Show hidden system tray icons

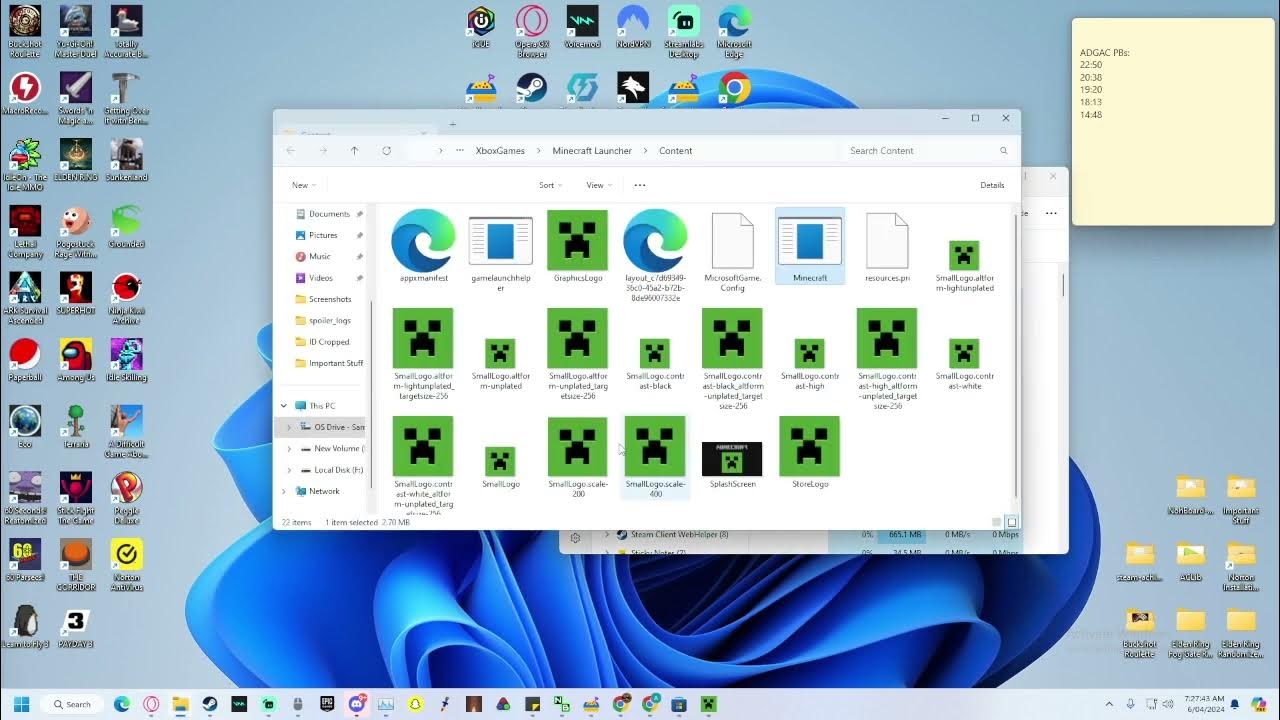coord(1109,704)
